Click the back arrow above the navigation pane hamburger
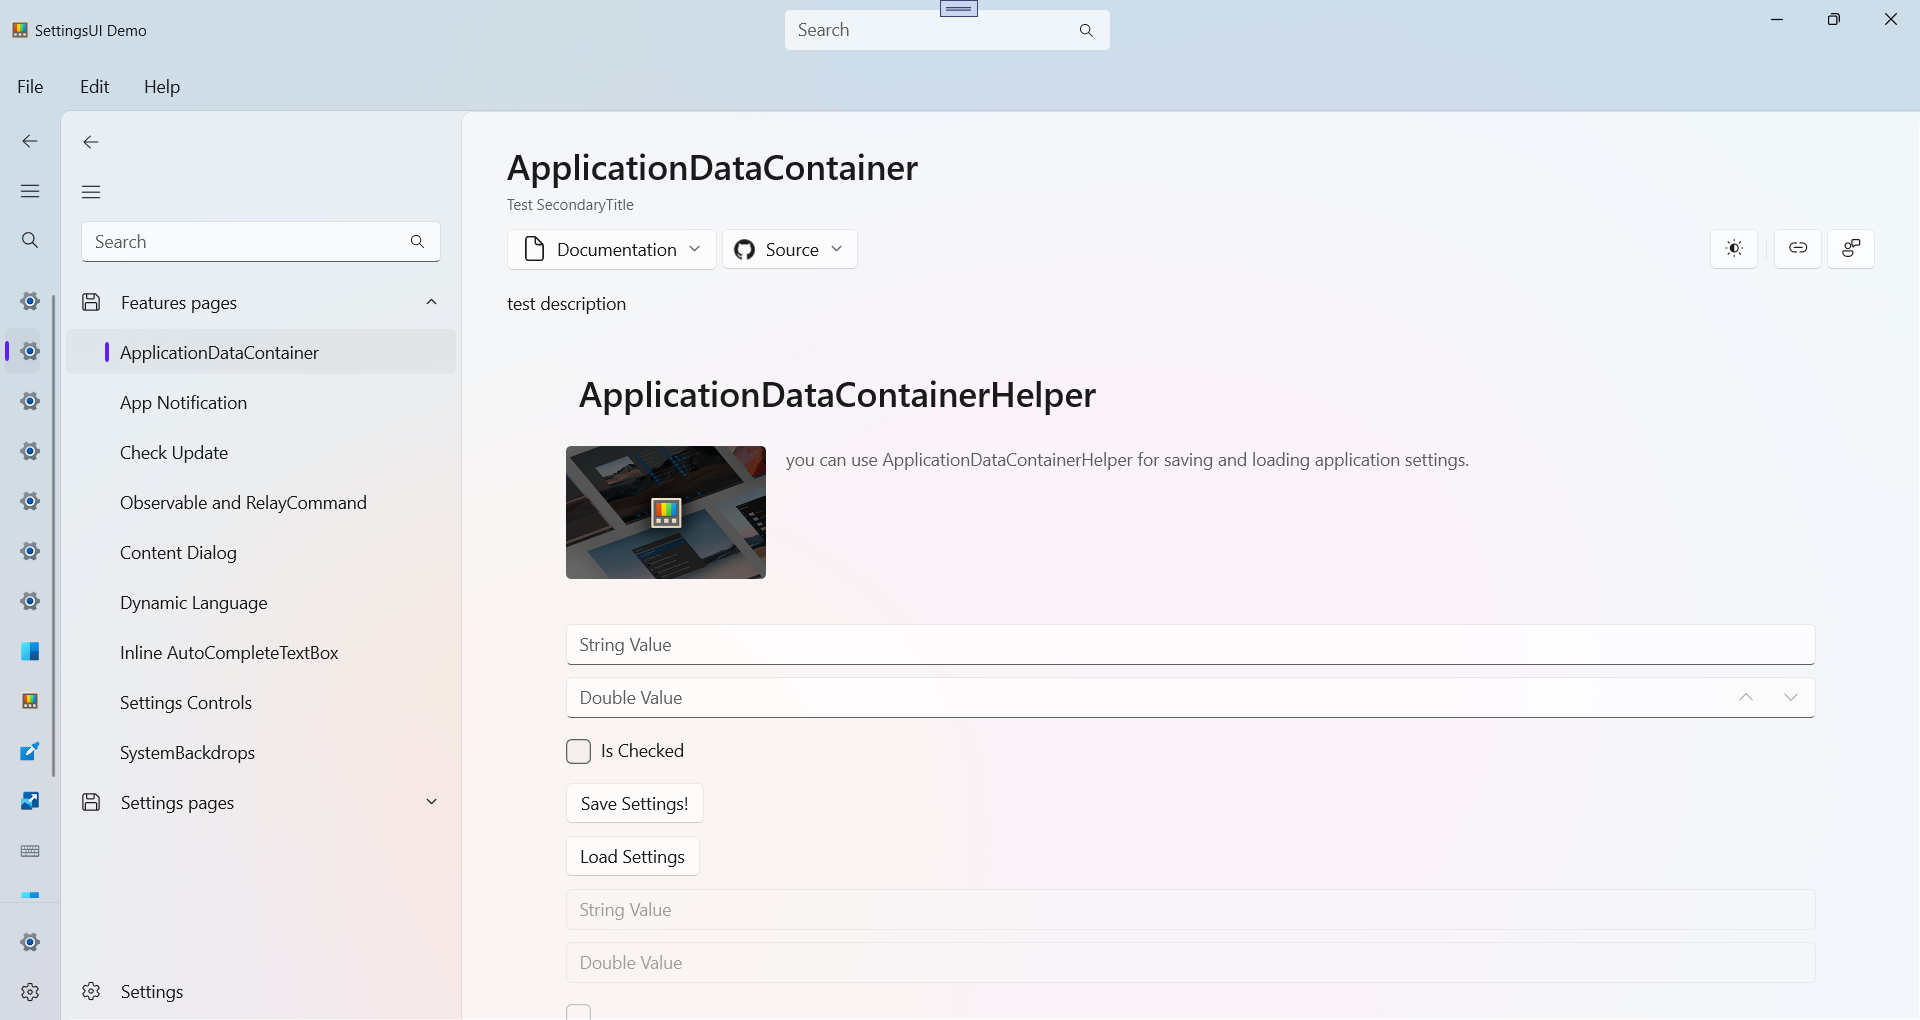1920x1020 pixels. tap(91, 142)
